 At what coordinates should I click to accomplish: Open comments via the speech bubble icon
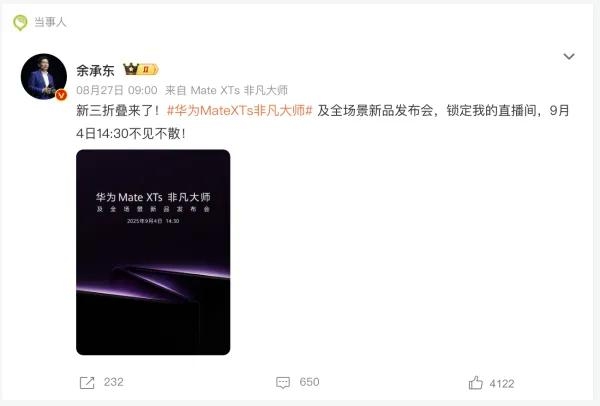click(283, 382)
